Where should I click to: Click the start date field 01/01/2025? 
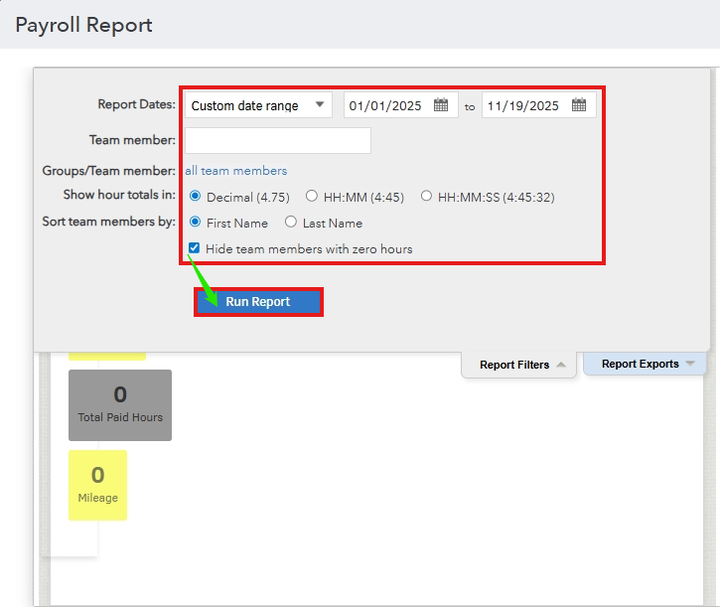[386, 105]
